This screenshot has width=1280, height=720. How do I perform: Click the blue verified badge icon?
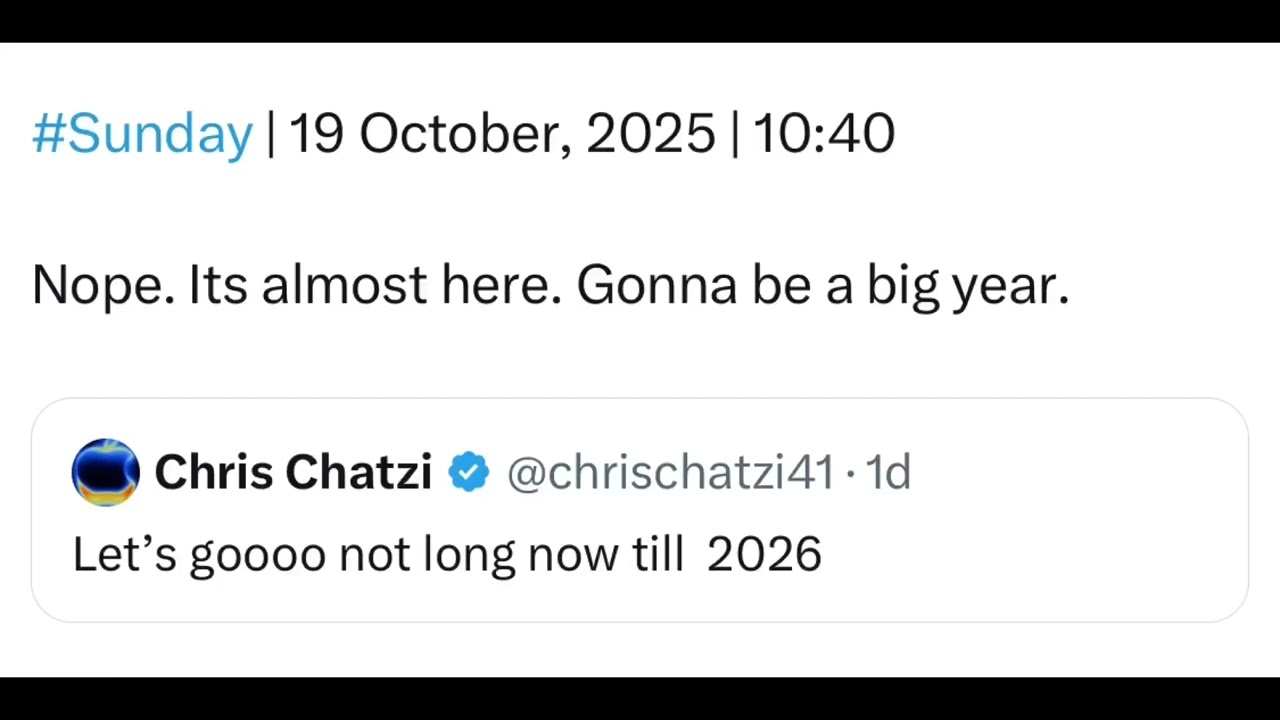pos(468,472)
